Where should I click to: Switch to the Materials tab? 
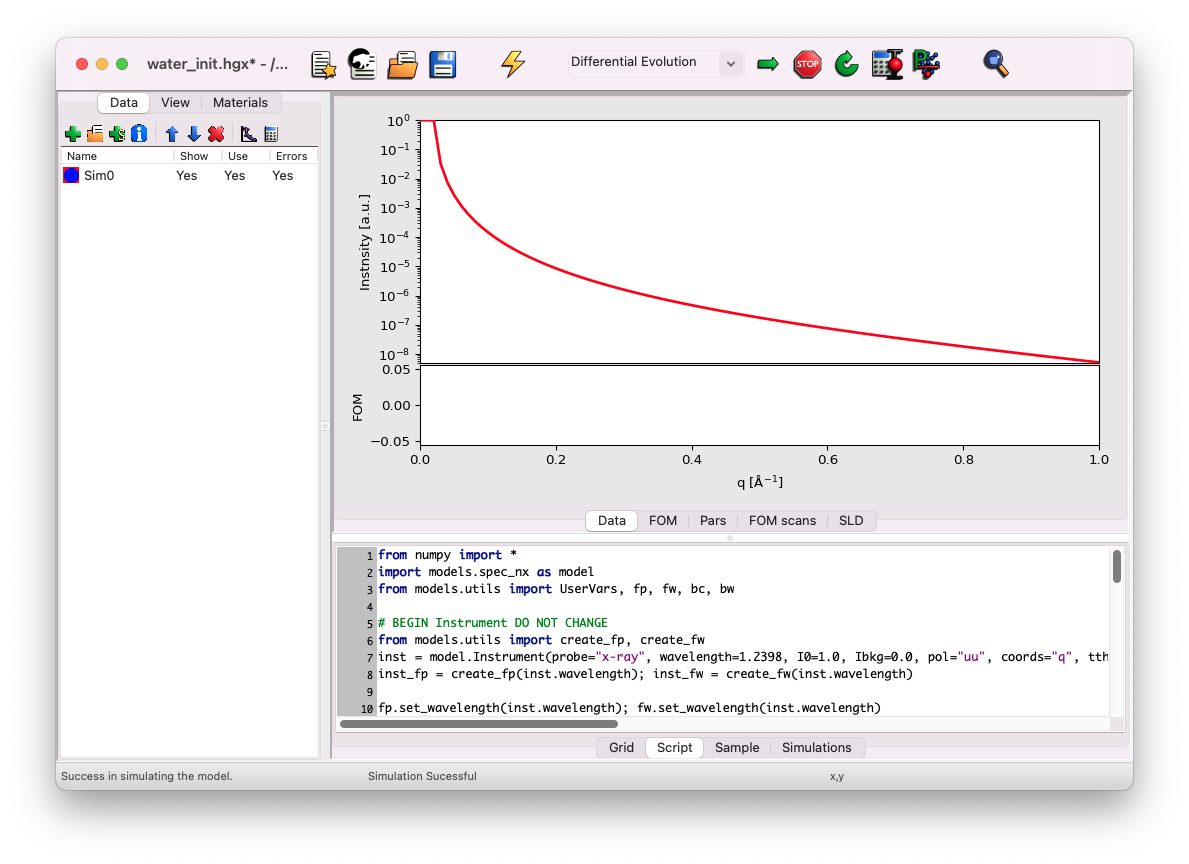pos(240,102)
